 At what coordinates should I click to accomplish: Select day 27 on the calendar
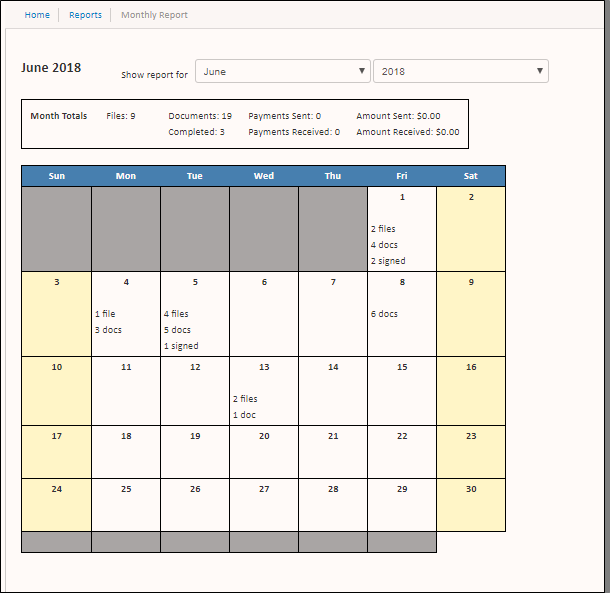pos(264,505)
